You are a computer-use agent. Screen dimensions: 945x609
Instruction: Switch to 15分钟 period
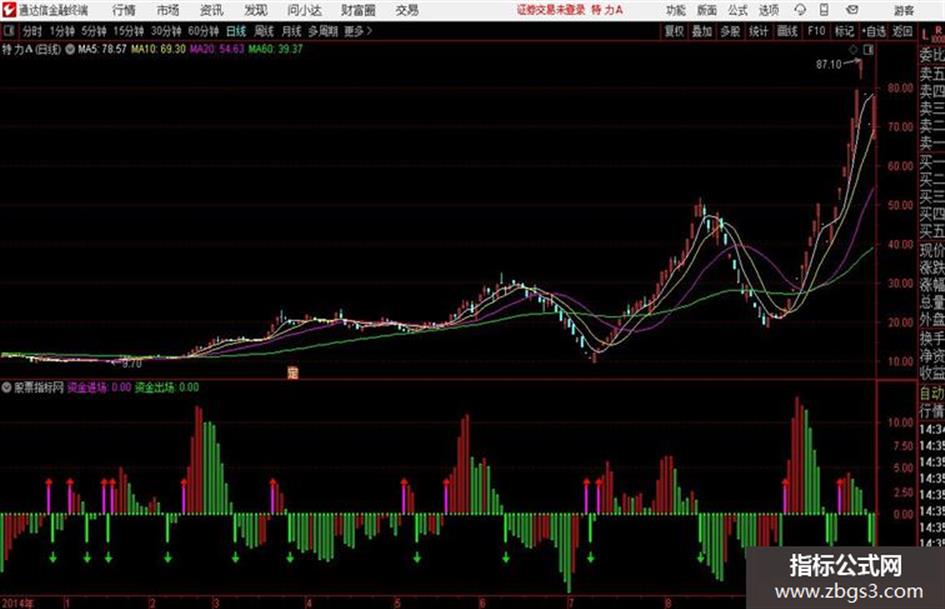coord(129,31)
